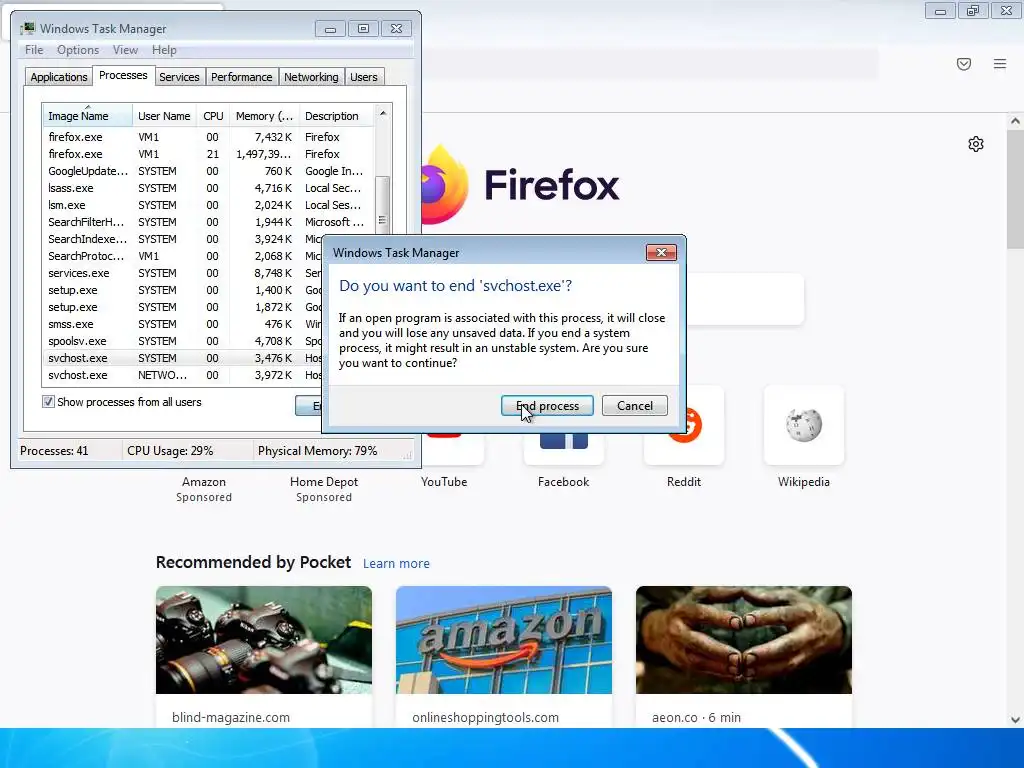Switch to the Applications tab

pos(59,77)
